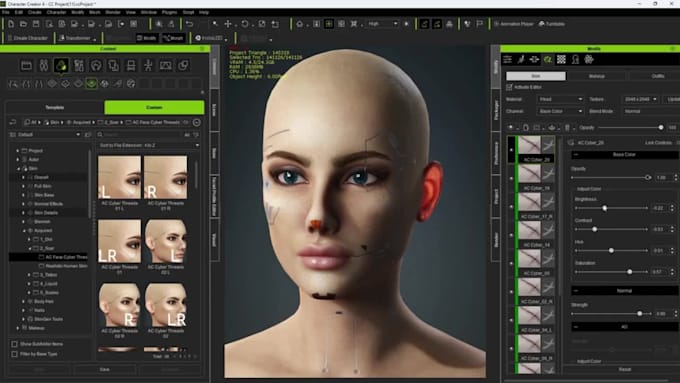
Task: Click the Create Character button
Action: 27,38
